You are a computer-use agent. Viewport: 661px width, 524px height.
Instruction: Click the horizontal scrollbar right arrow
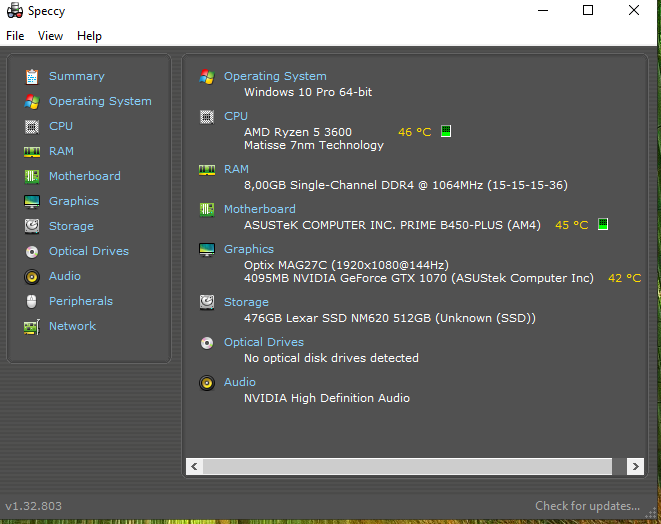[x=635, y=466]
